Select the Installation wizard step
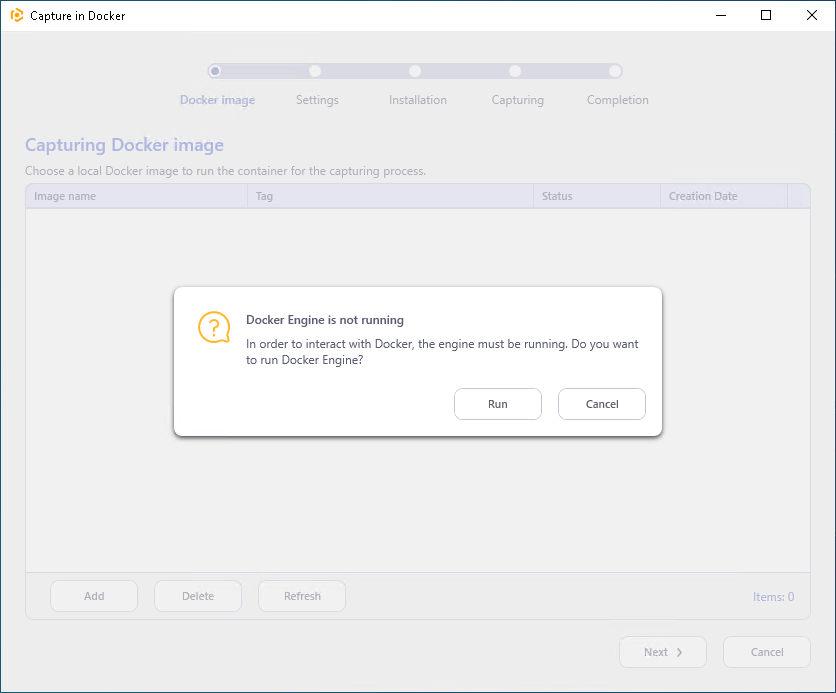Image resolution: width=836 pixels, height=693 pixels. pos(417,100)
